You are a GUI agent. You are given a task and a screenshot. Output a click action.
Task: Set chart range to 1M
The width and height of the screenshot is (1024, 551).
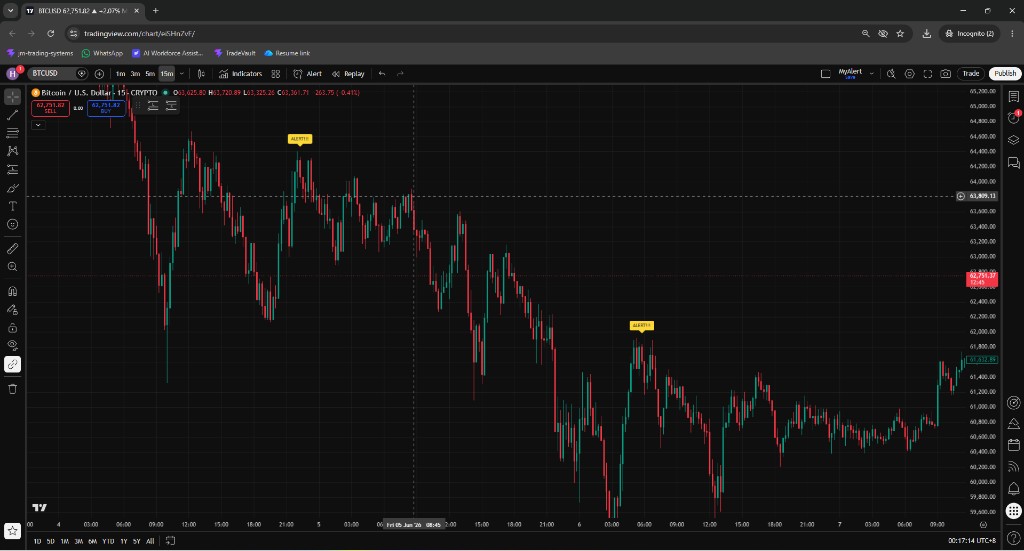point(65,541)
